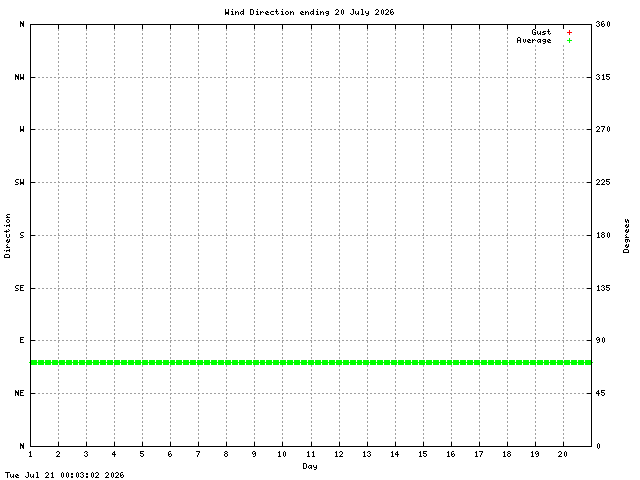
Task: Click the red Gust legend marker
Action: [x=569, y=32]
